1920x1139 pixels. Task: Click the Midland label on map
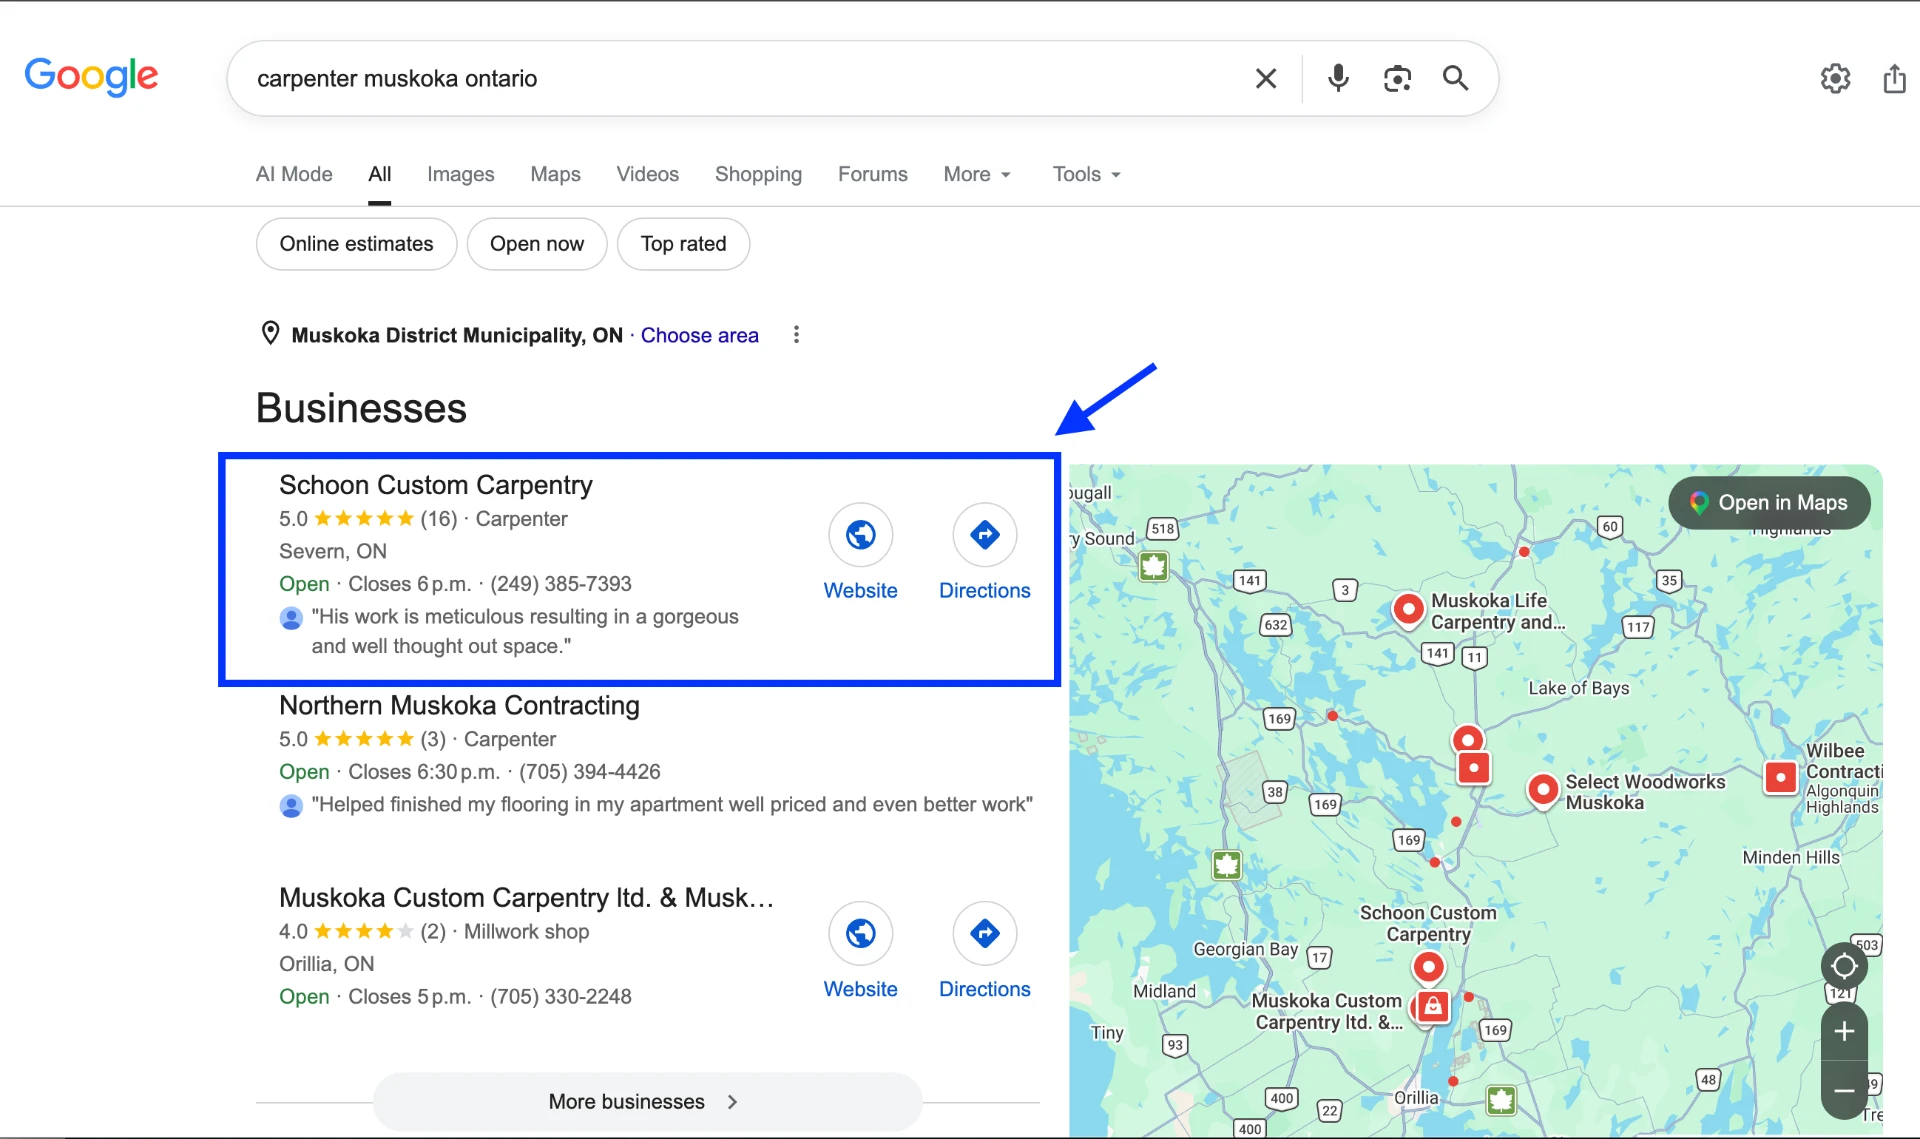pos(1164,990)
